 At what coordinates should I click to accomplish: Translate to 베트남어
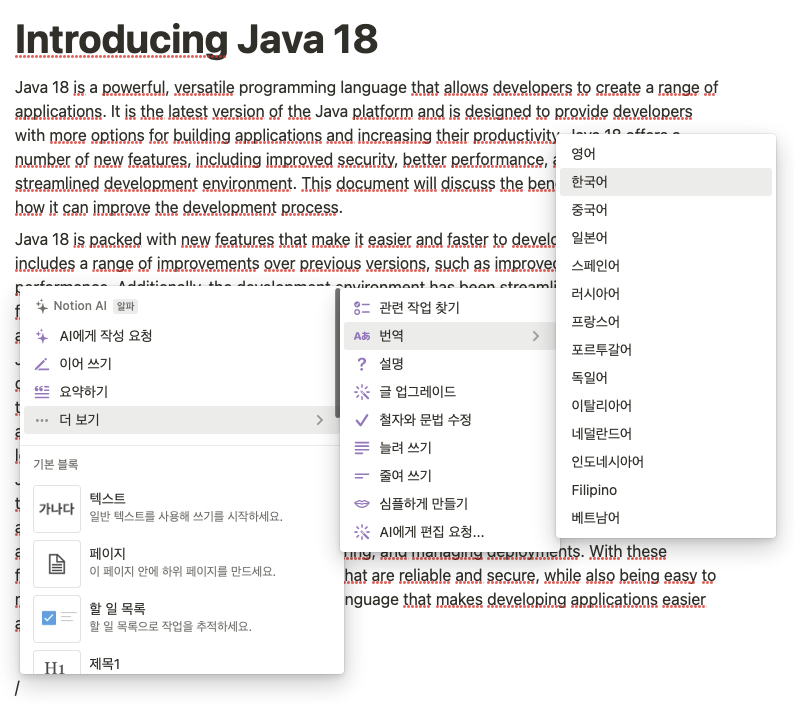click(666, 518)
